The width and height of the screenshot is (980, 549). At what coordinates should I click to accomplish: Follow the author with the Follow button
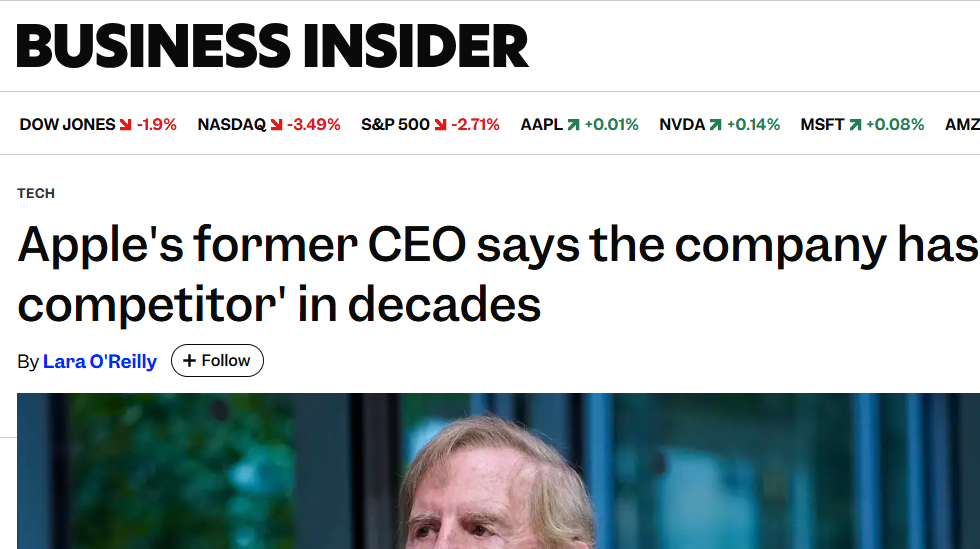click(217, 361)
